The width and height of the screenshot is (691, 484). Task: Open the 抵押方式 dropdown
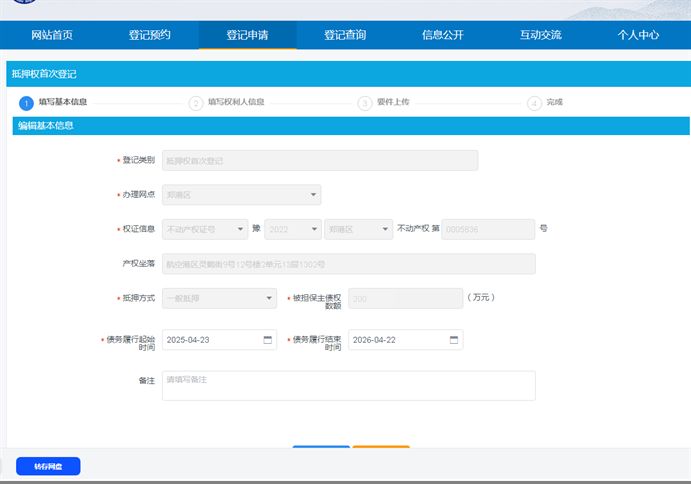pos(219,298)
